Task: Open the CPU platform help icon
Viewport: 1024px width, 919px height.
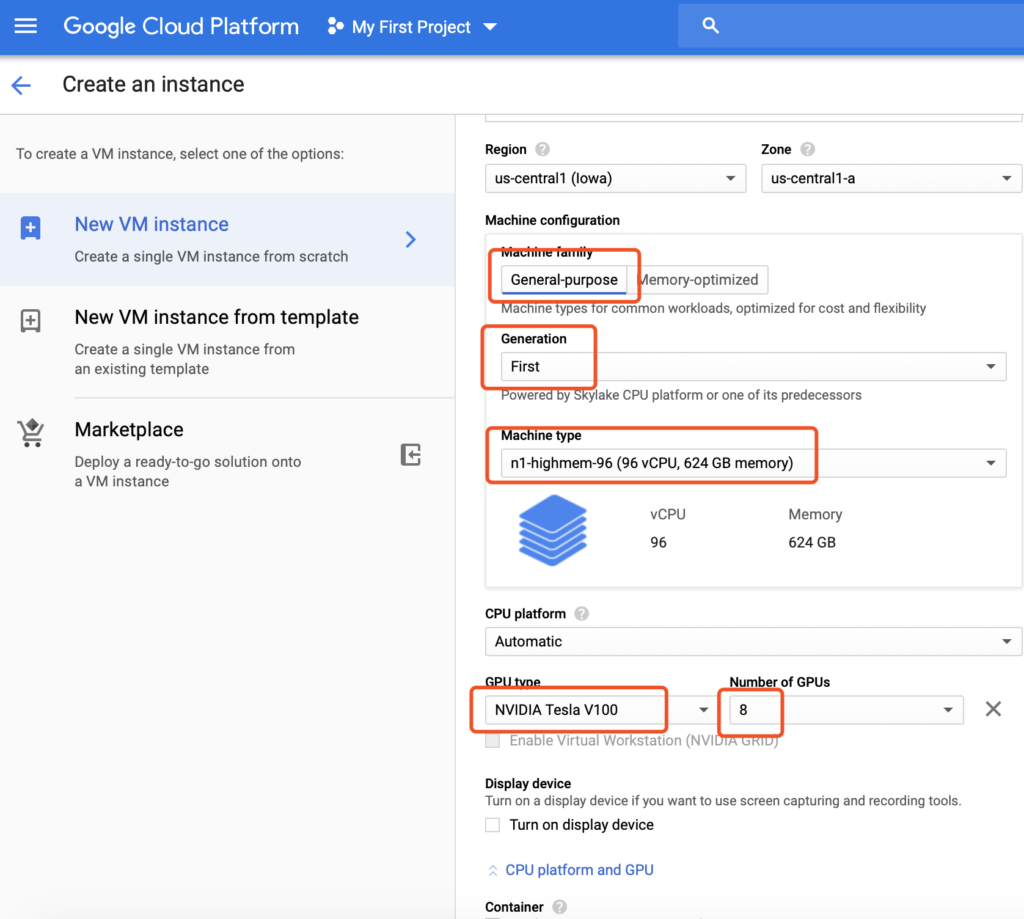Action: [x=581, y=614]
